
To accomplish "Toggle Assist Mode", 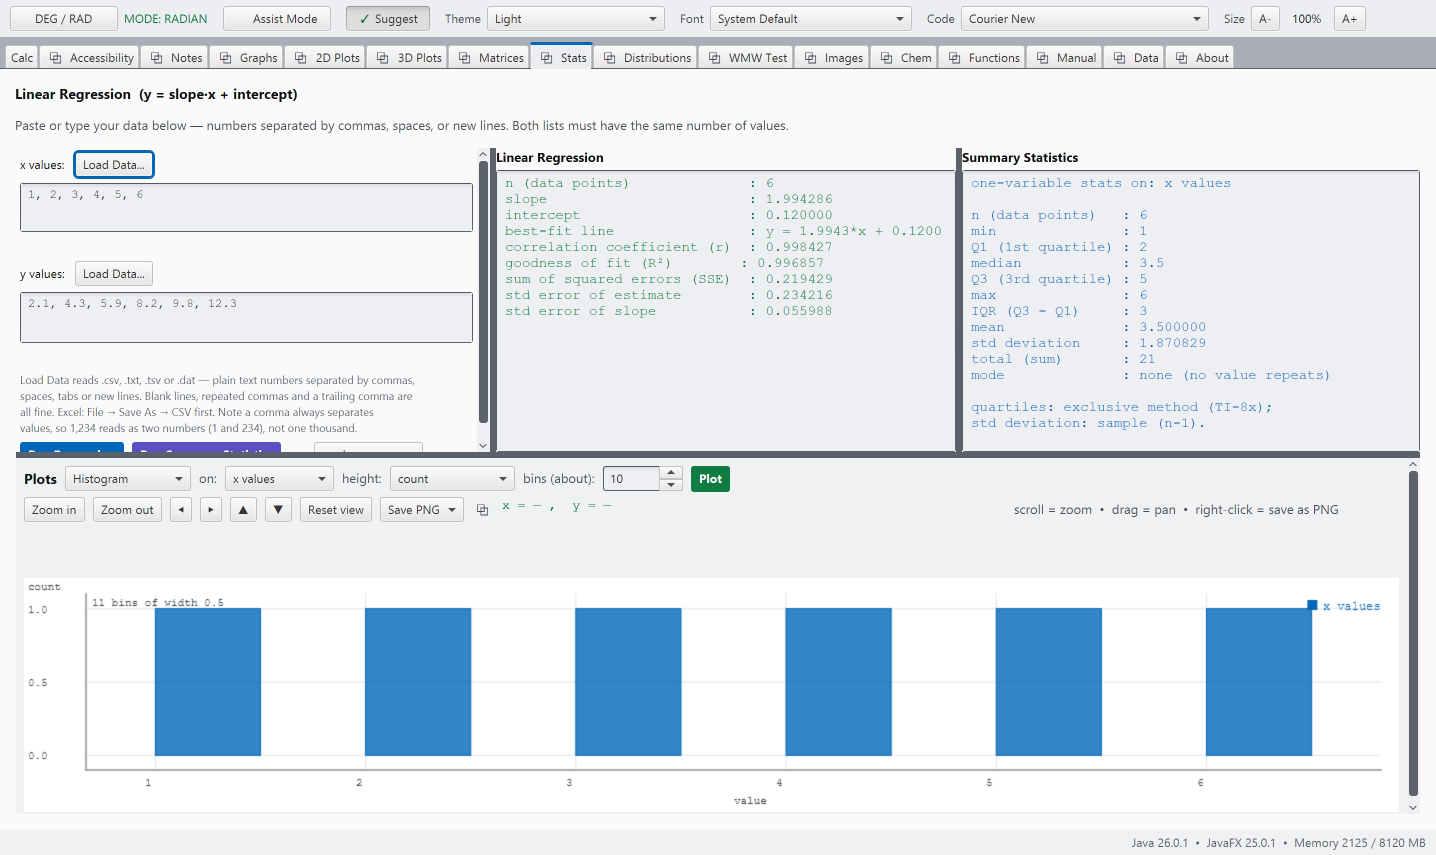I will click(277, 19).
